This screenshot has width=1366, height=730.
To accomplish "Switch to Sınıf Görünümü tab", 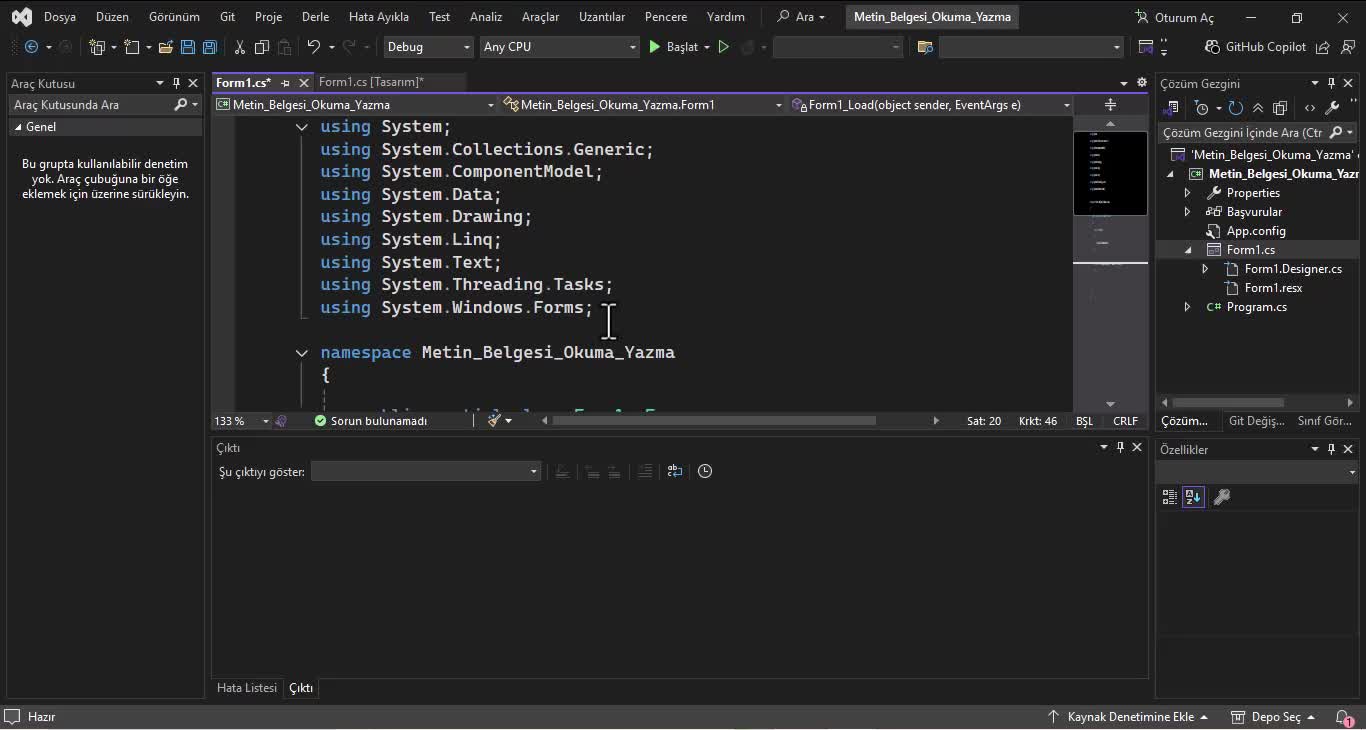I will click(x=1324, y=421).
